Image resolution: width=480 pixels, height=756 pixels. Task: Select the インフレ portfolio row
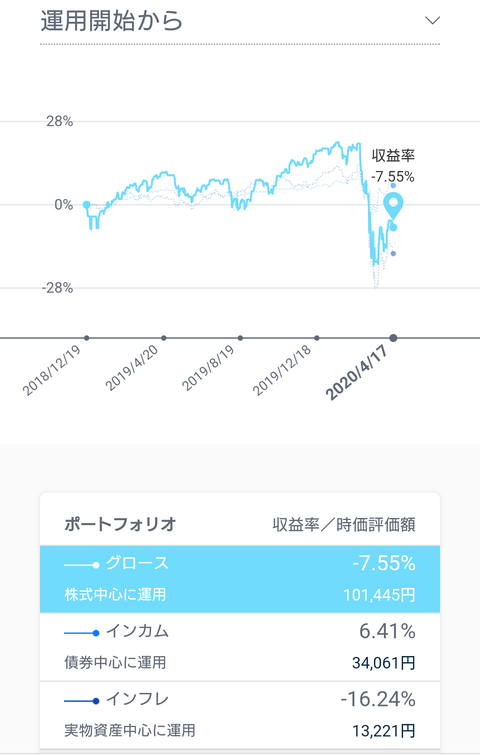click(240, 715)
